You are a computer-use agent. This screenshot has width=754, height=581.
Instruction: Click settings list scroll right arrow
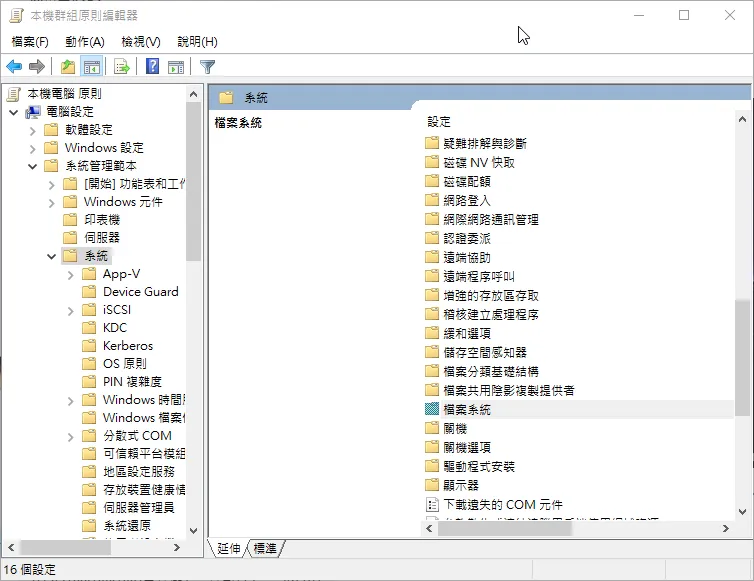(726, 529)
